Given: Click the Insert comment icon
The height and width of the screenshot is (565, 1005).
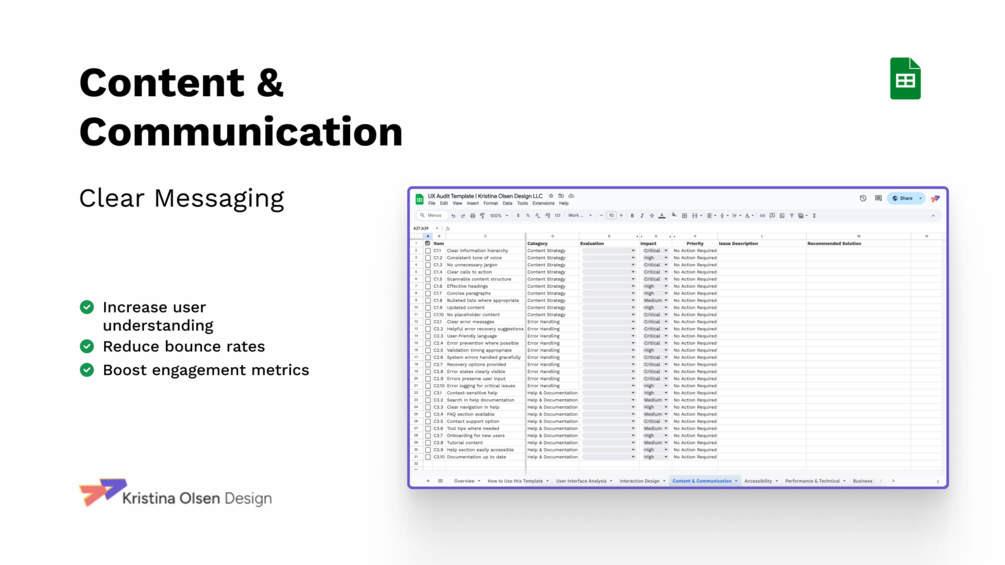Looking at the screenshot, I should click(x=772, y=215).
